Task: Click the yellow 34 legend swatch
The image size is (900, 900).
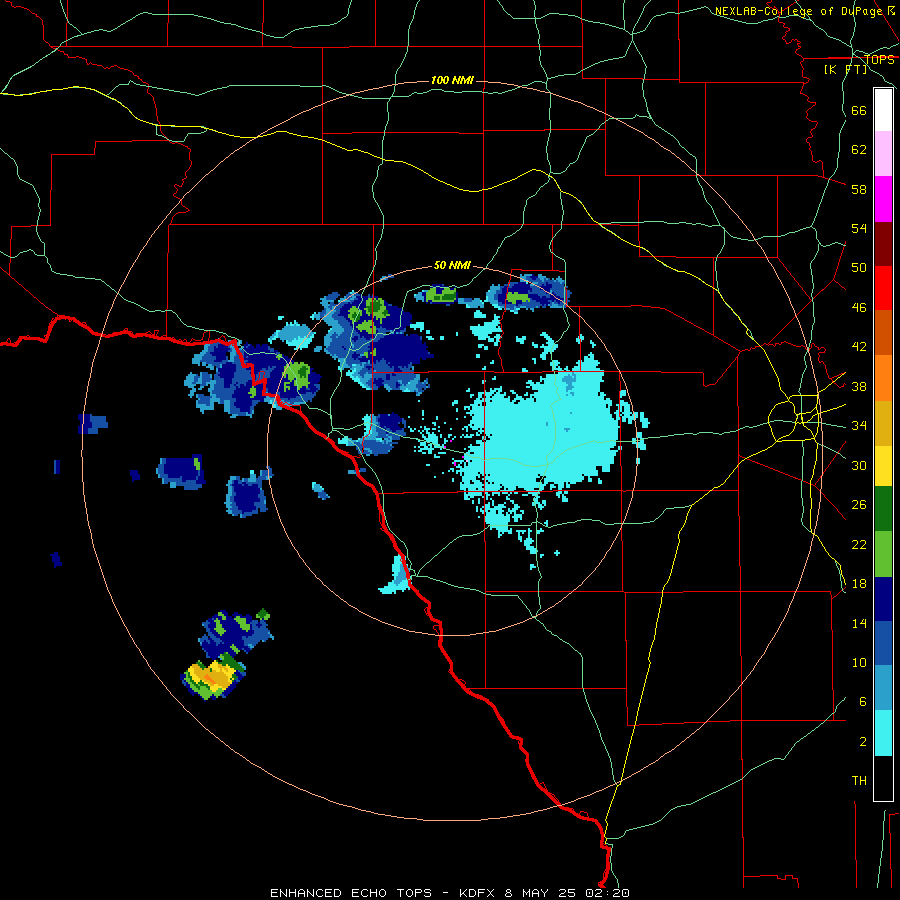Action: pyautogui.click(x=883, y=465)
